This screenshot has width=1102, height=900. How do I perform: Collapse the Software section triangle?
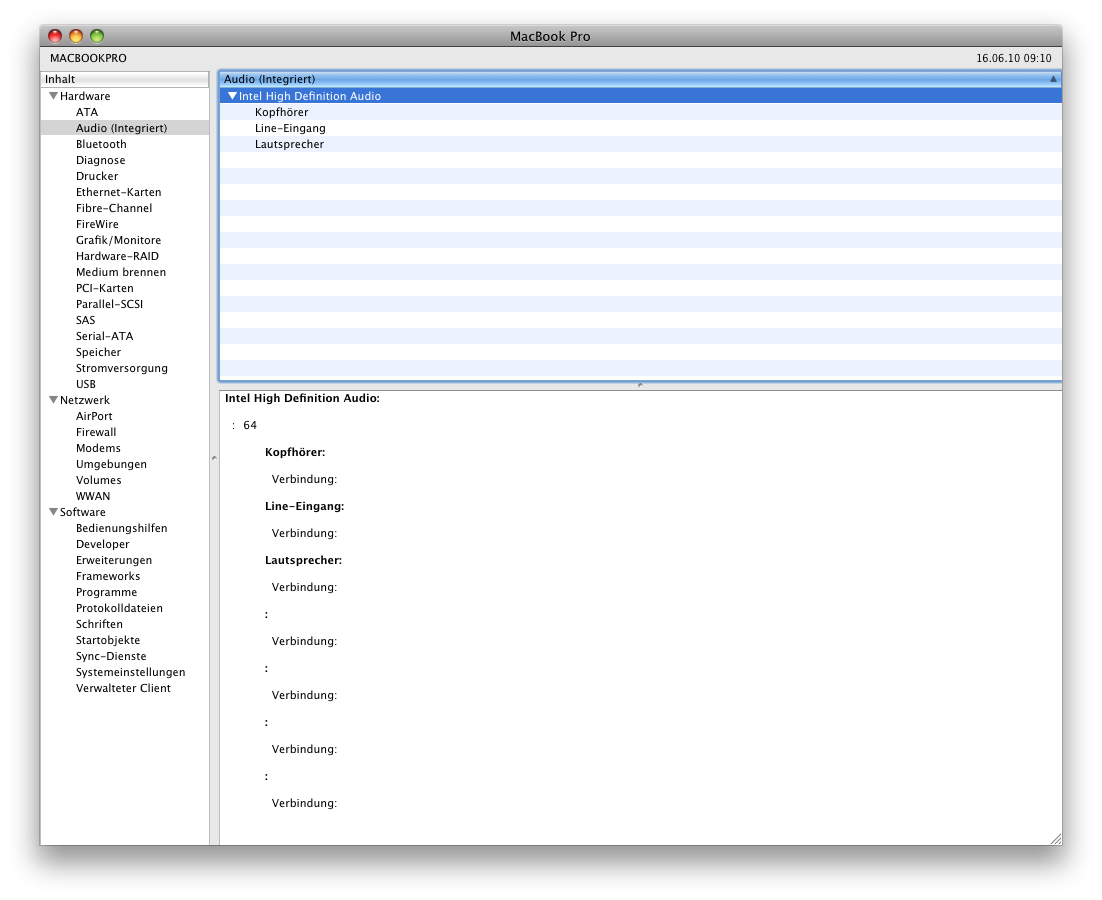tap(53, 511)
